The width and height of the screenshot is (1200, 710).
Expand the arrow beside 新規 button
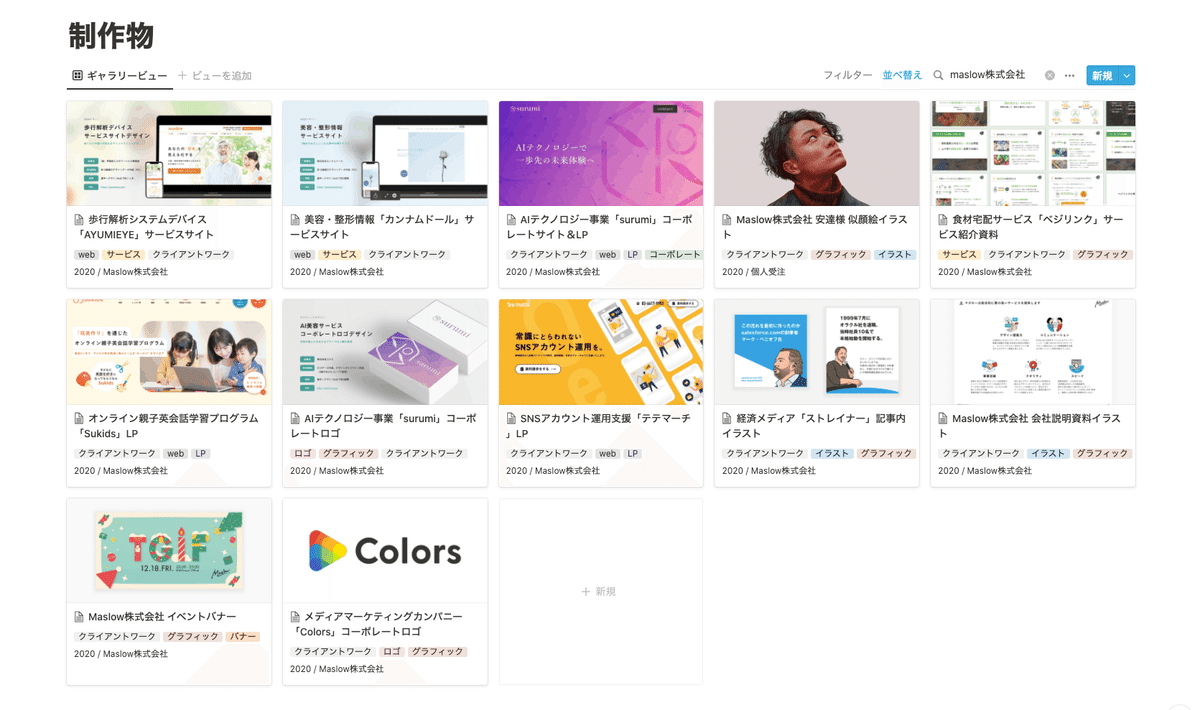[1127, 75]
